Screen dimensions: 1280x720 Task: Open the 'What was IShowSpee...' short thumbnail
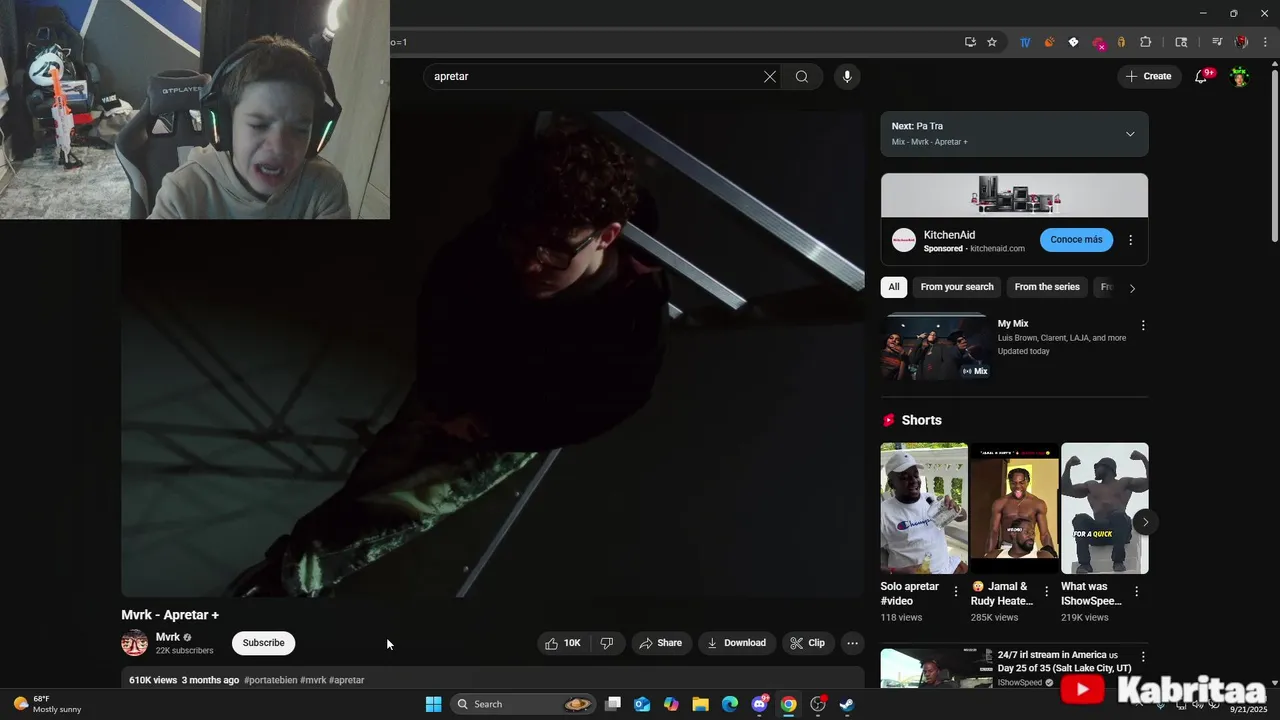pyautogui.click(x=1104, y=508)
